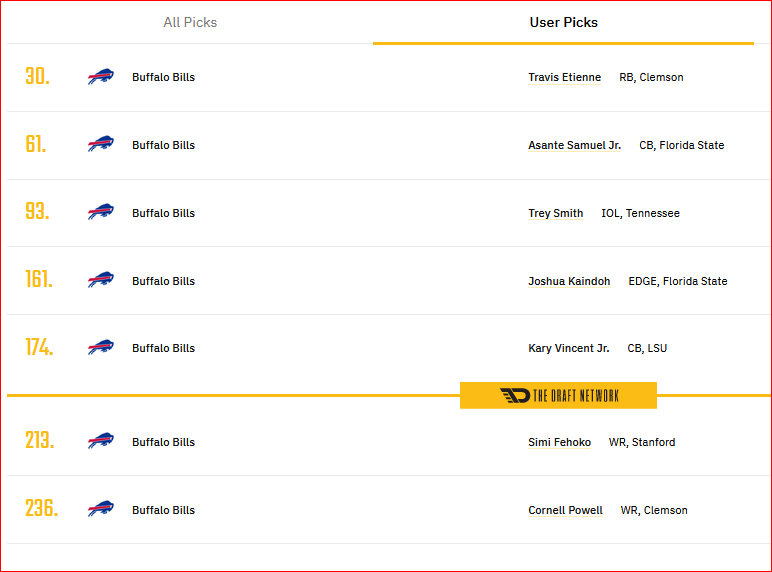
Task: Click Bills logo on pick 161 row
Action: pyautogui.click(x=101, y=280)
